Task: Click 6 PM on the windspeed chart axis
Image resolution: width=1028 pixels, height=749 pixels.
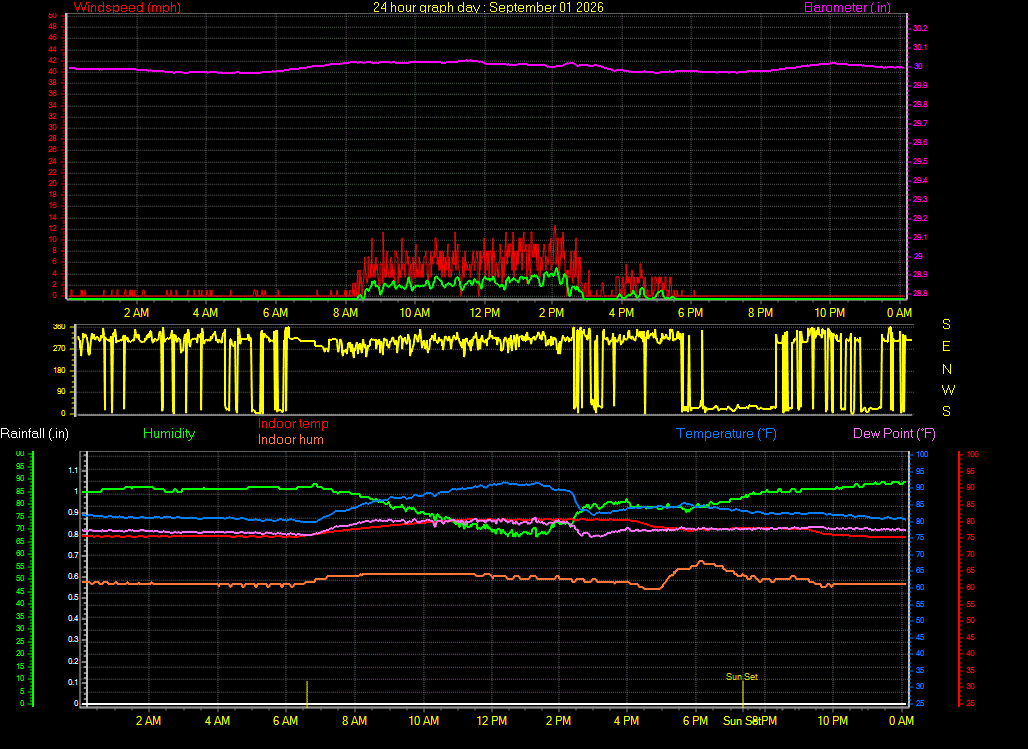Action: point(690,313)
